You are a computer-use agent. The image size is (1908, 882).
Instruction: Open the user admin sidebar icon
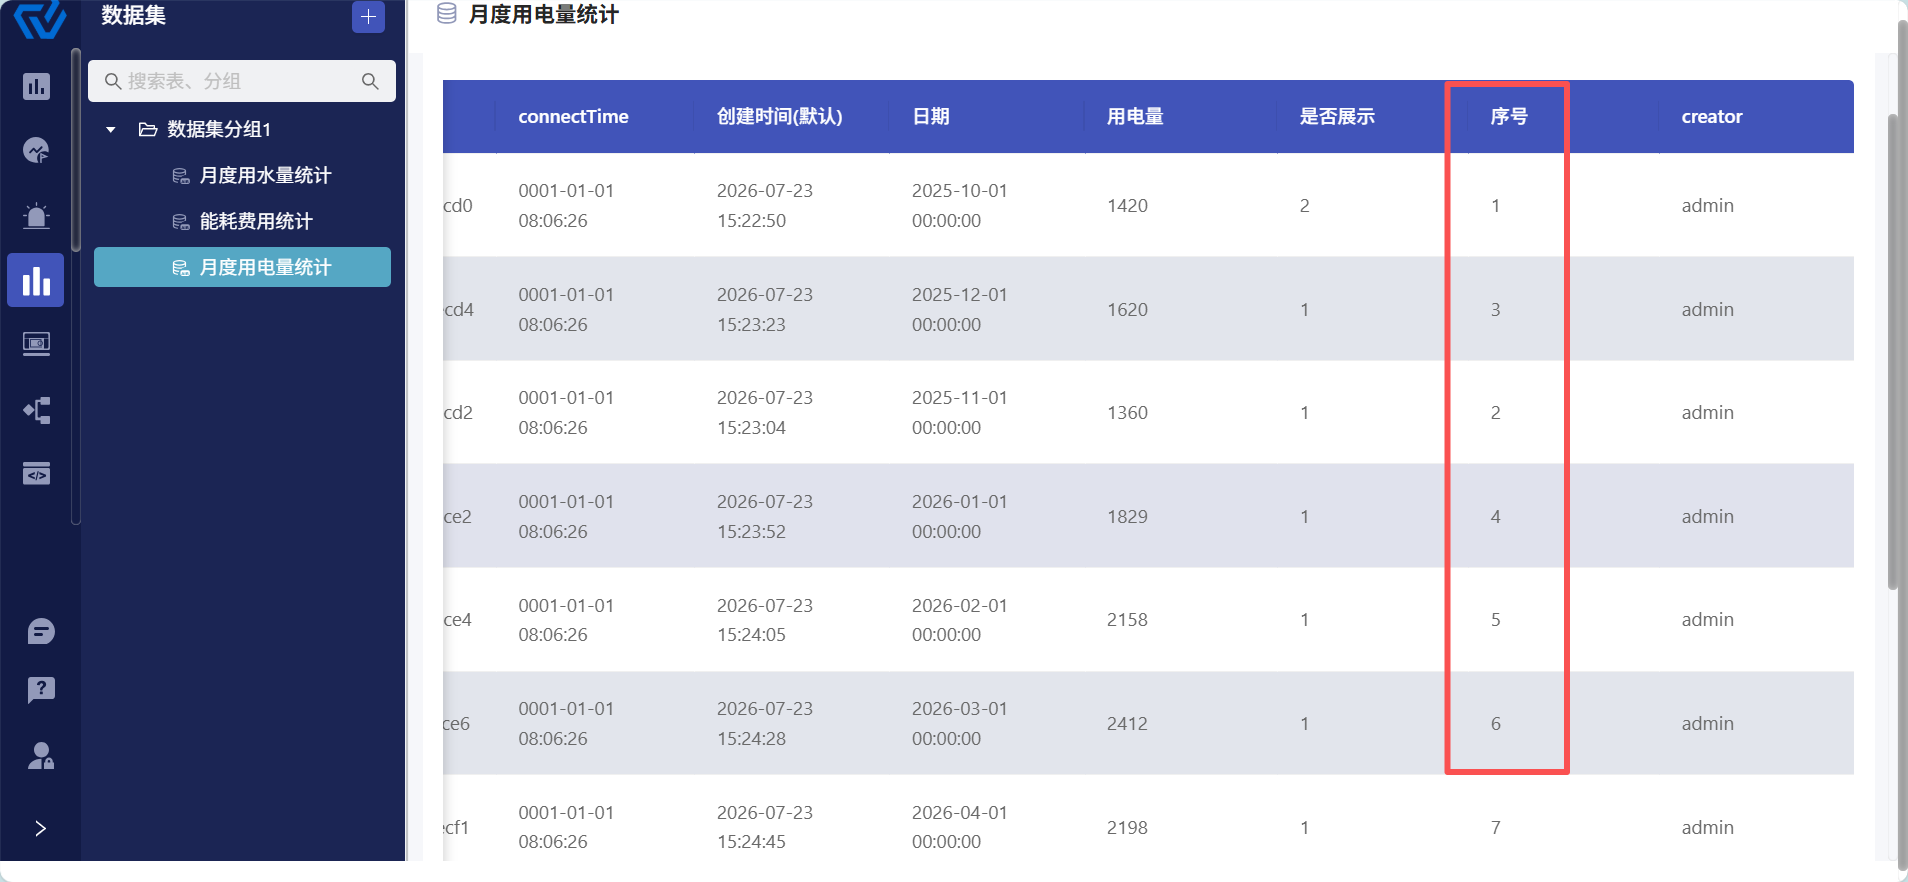pyautogui.click(x=41, y=755)
